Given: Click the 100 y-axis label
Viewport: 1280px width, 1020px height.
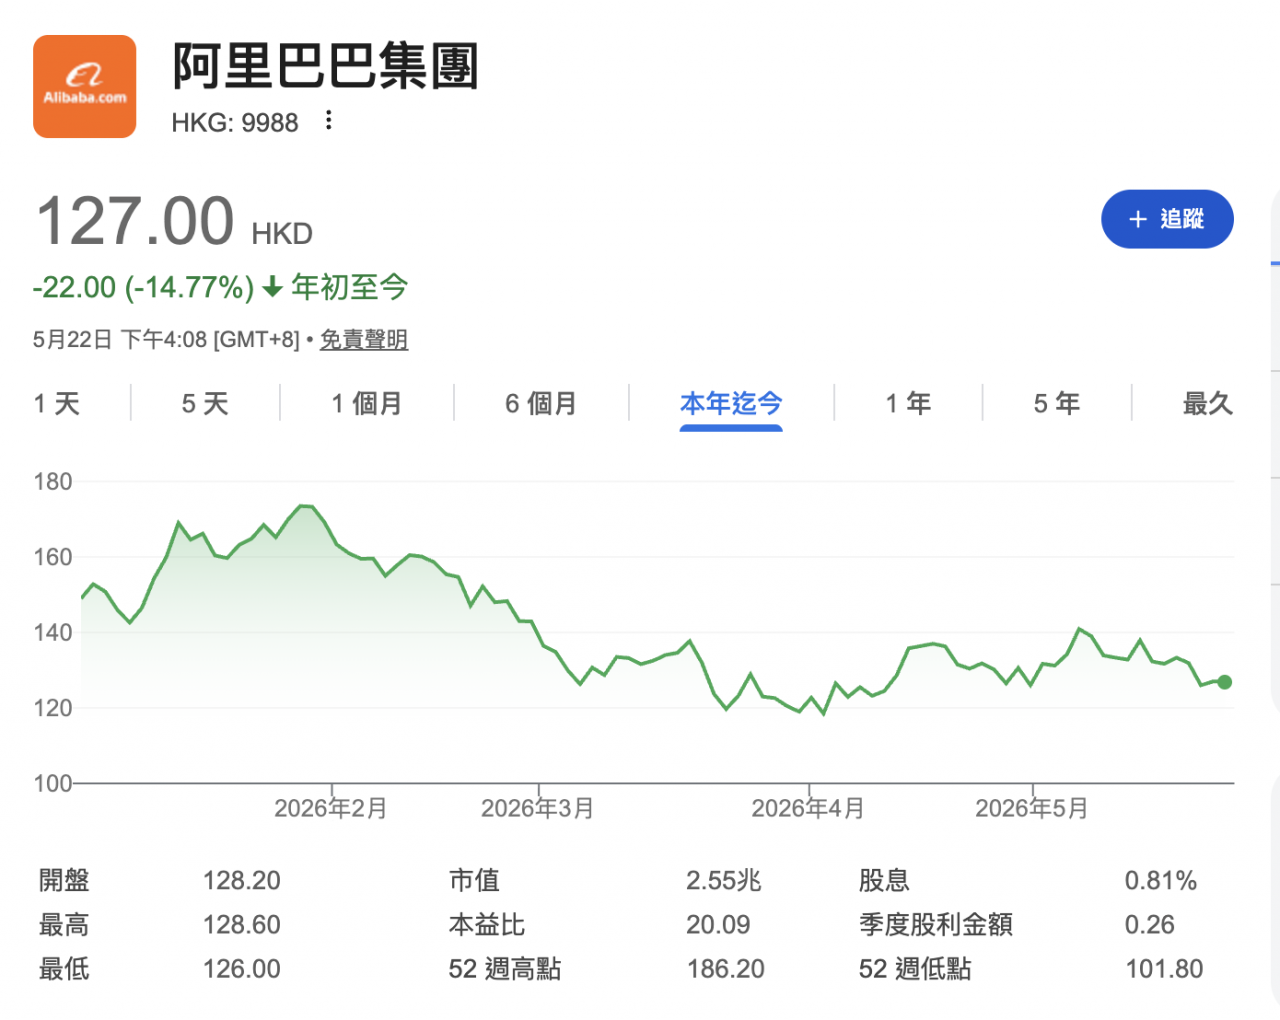Looking at the screenshot, I should 53,784.
